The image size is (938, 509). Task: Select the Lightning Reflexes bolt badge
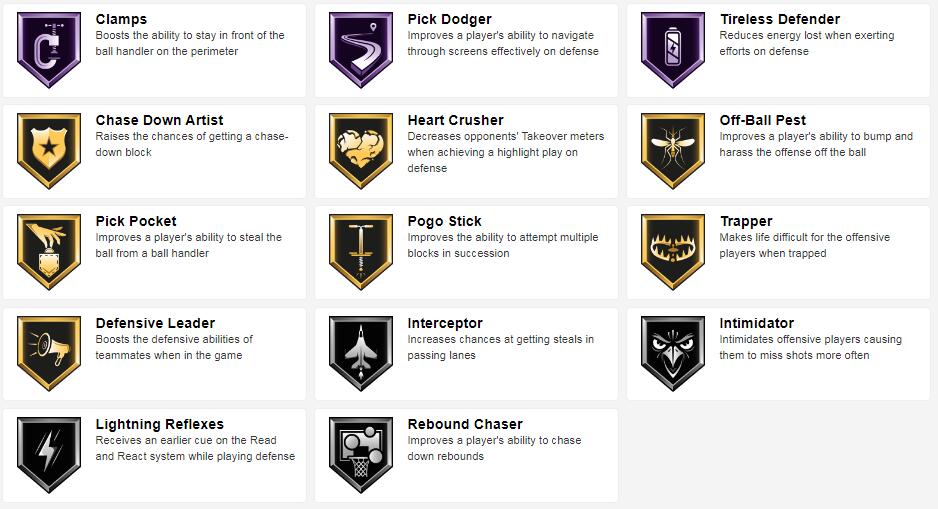49,455
